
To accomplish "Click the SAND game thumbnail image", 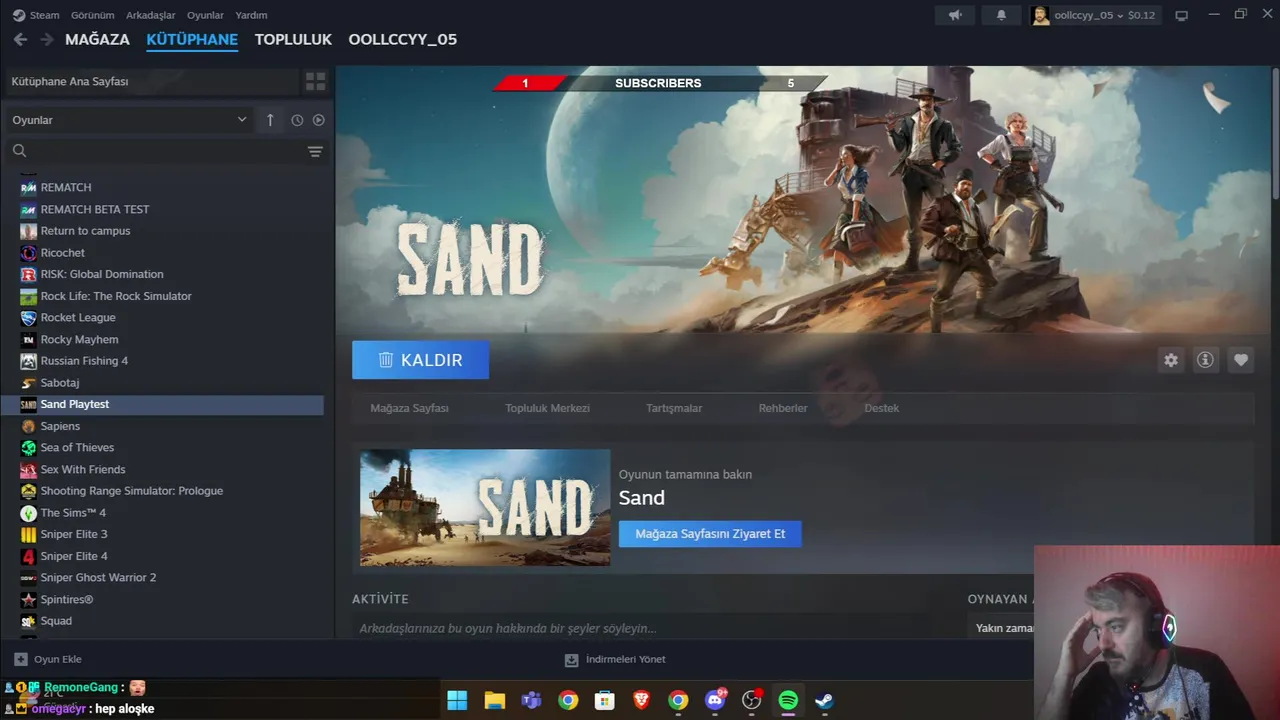I will (x=485, y=508).
